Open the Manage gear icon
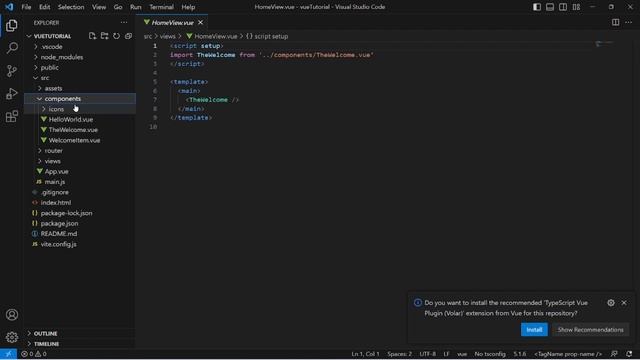The width and height of the screenshot is (640, 360). (x=12, y=337)
